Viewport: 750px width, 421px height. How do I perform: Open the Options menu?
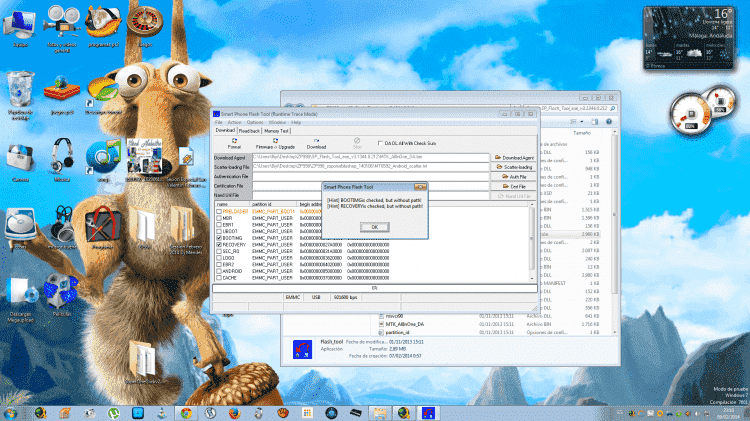click(255, 122)
